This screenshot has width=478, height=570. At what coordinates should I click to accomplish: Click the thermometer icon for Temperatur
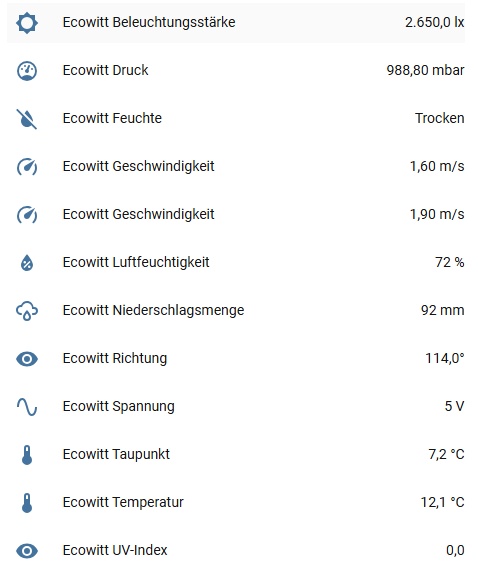click(27, 503)
